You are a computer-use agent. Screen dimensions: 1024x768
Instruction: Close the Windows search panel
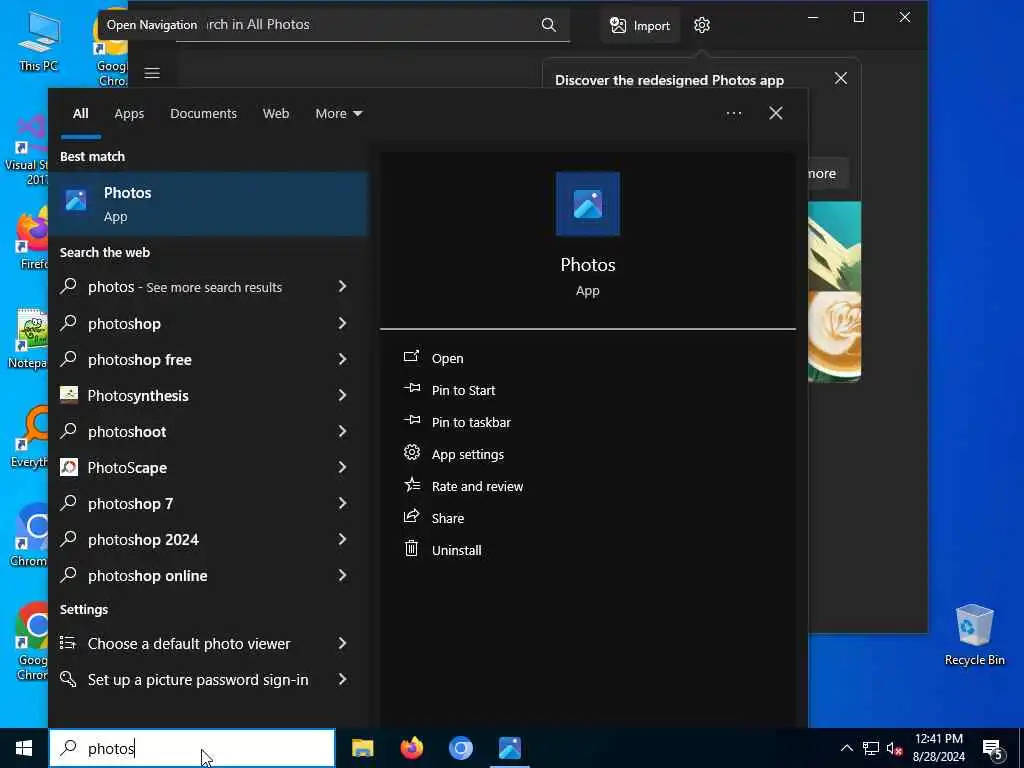click(775, 113)
